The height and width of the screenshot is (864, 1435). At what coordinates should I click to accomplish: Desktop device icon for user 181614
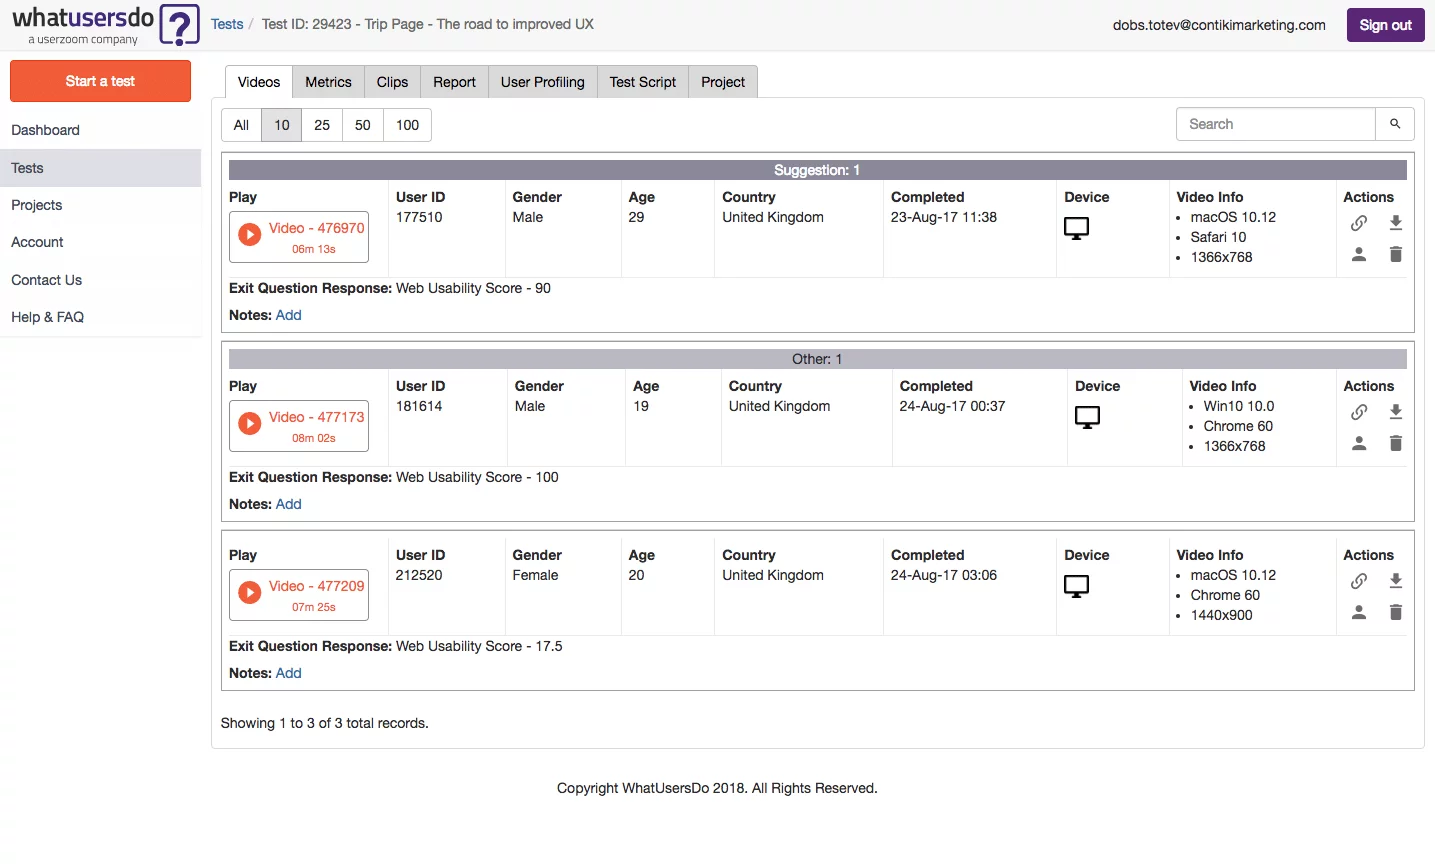point(1088,418)
